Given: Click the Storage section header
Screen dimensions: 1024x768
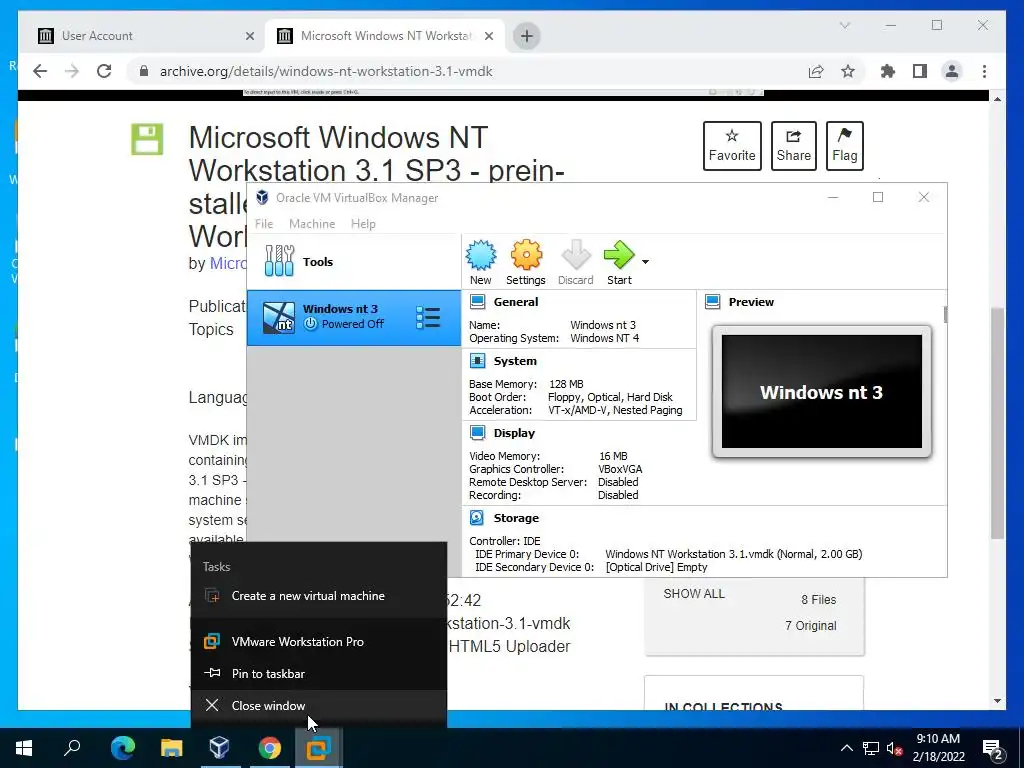Looking at the screenshot, I should (516, 517).
